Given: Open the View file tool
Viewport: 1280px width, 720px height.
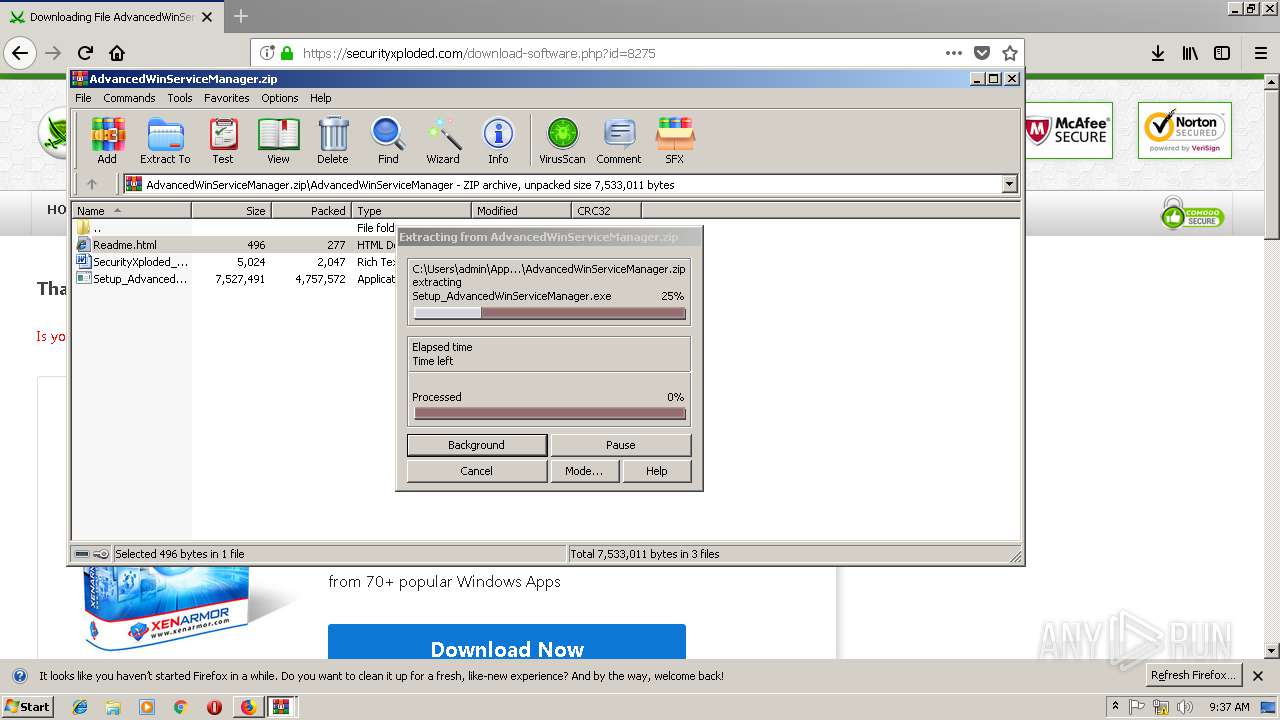Looking at the screenshot, I should (x=278, y=141).
